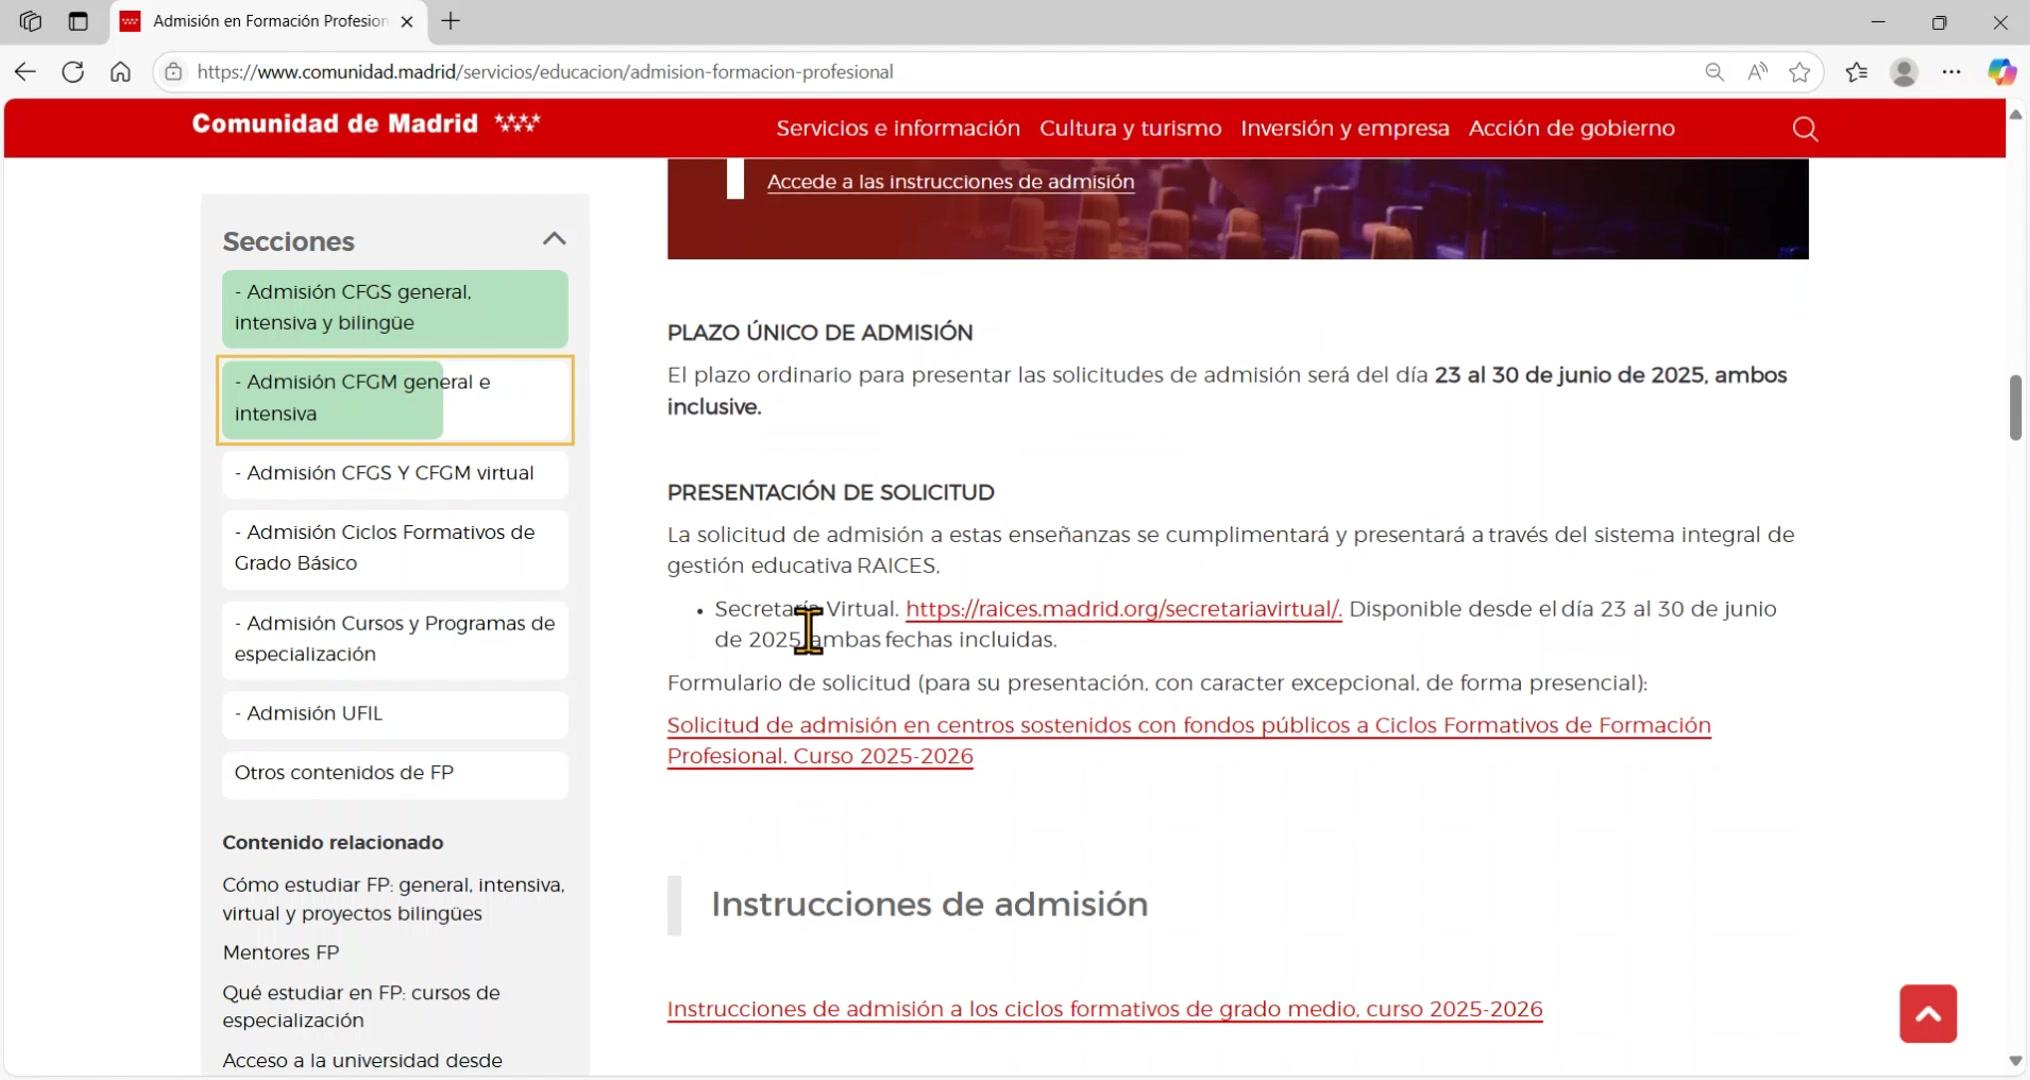
Task: Open Cultura y turismo menu
Action: 1130,128
